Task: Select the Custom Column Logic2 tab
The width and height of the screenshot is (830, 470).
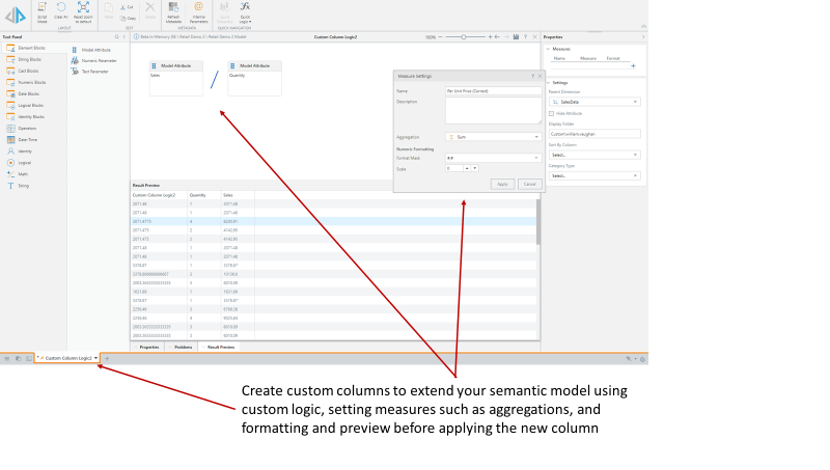Action: (67, 358)
